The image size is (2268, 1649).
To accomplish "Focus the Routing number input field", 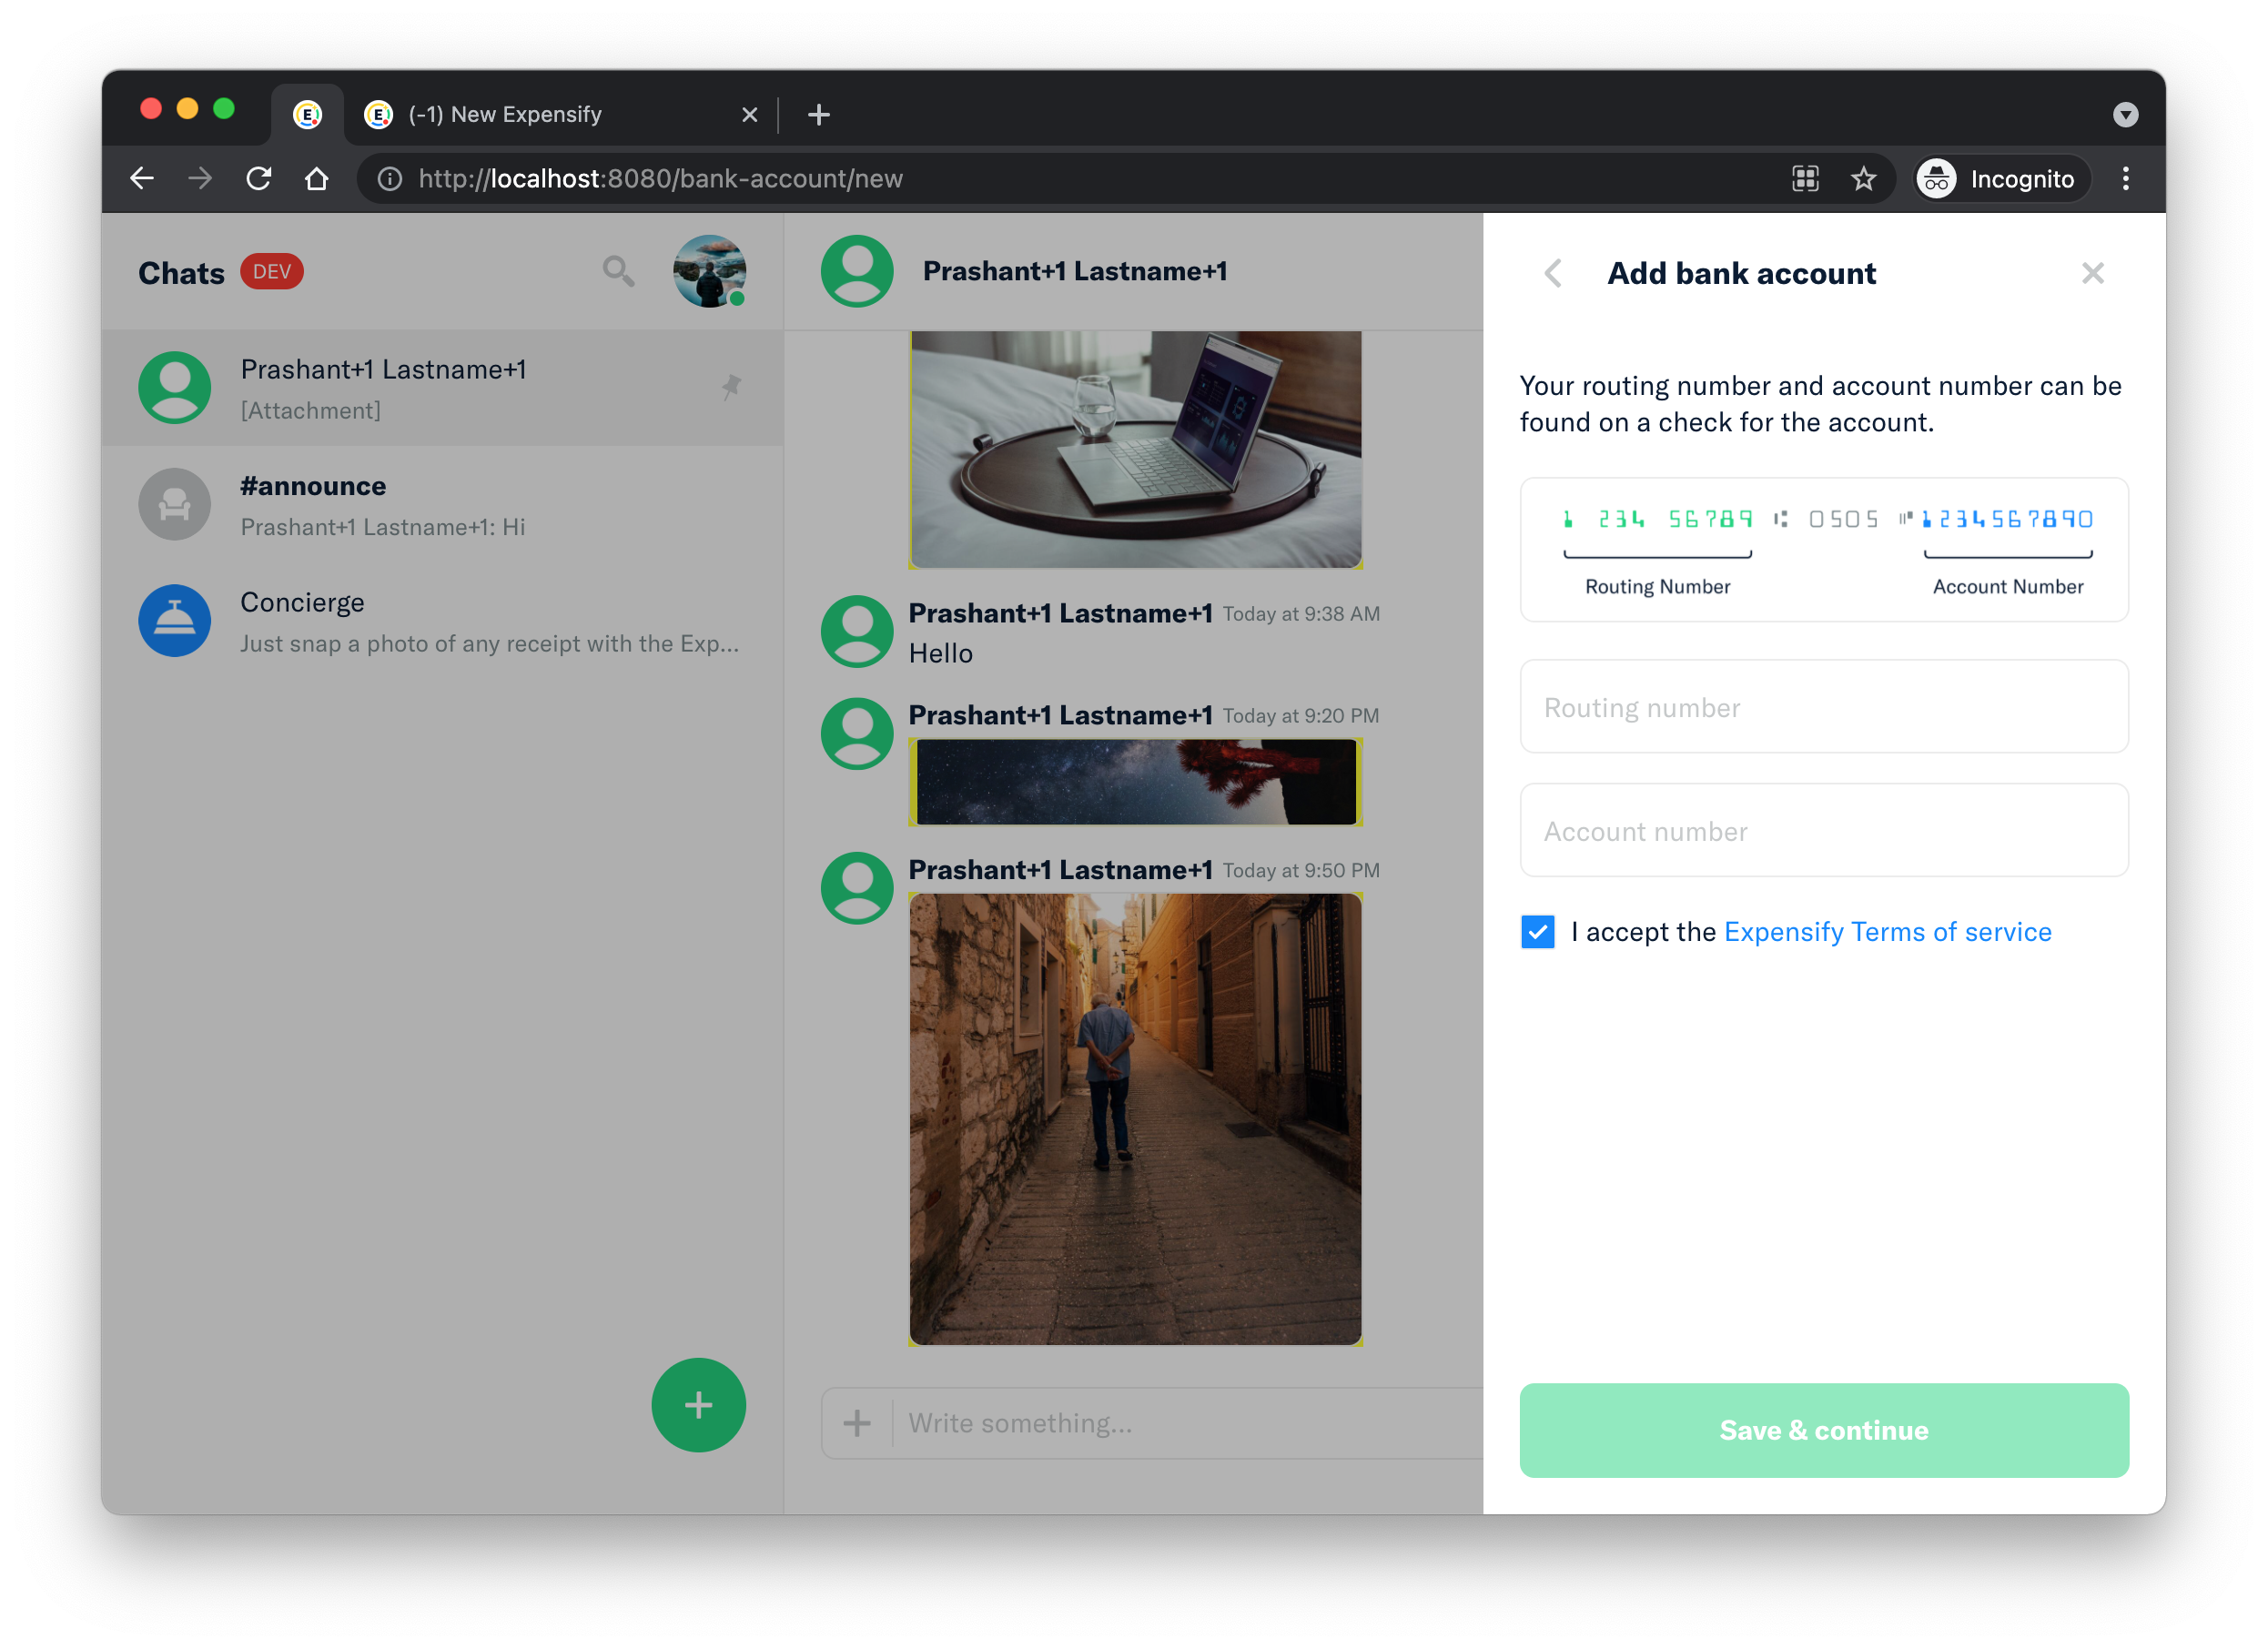I will [x=1823, y=707].
